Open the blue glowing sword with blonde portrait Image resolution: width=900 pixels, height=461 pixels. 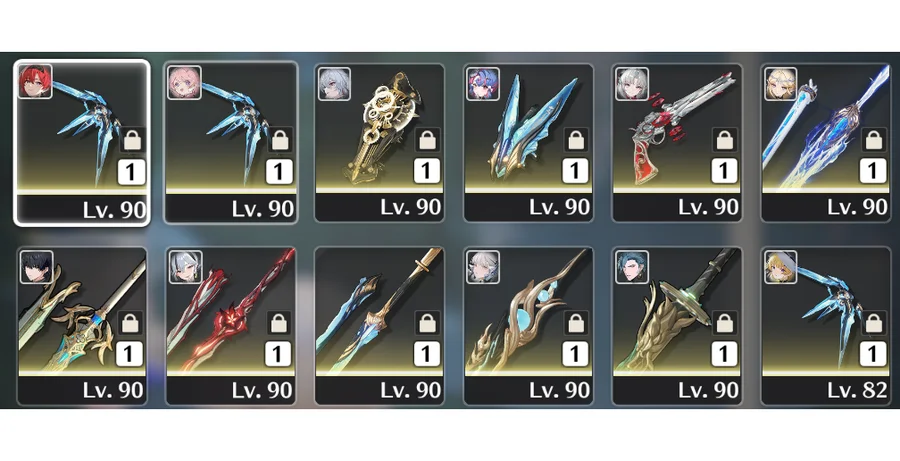(827, 142)
